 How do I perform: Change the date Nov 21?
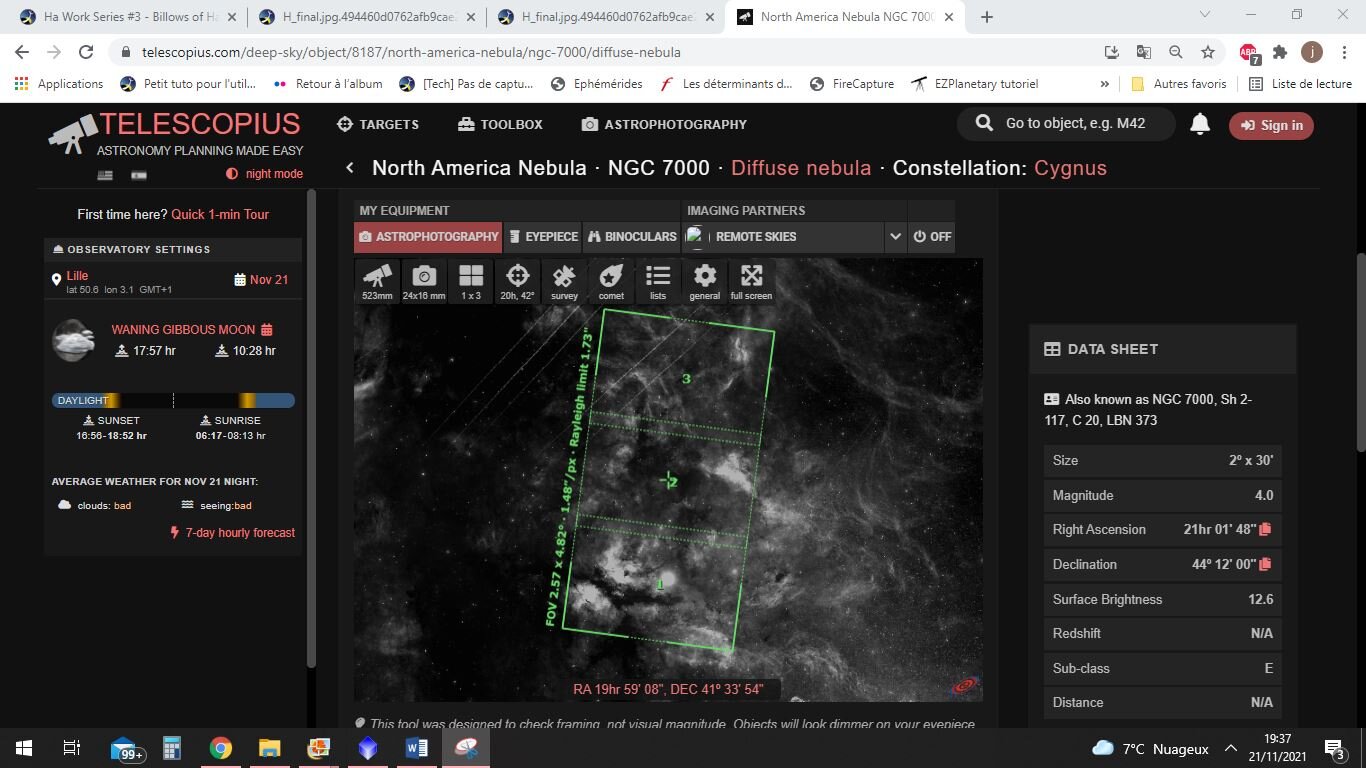click(x=261, y=280)
